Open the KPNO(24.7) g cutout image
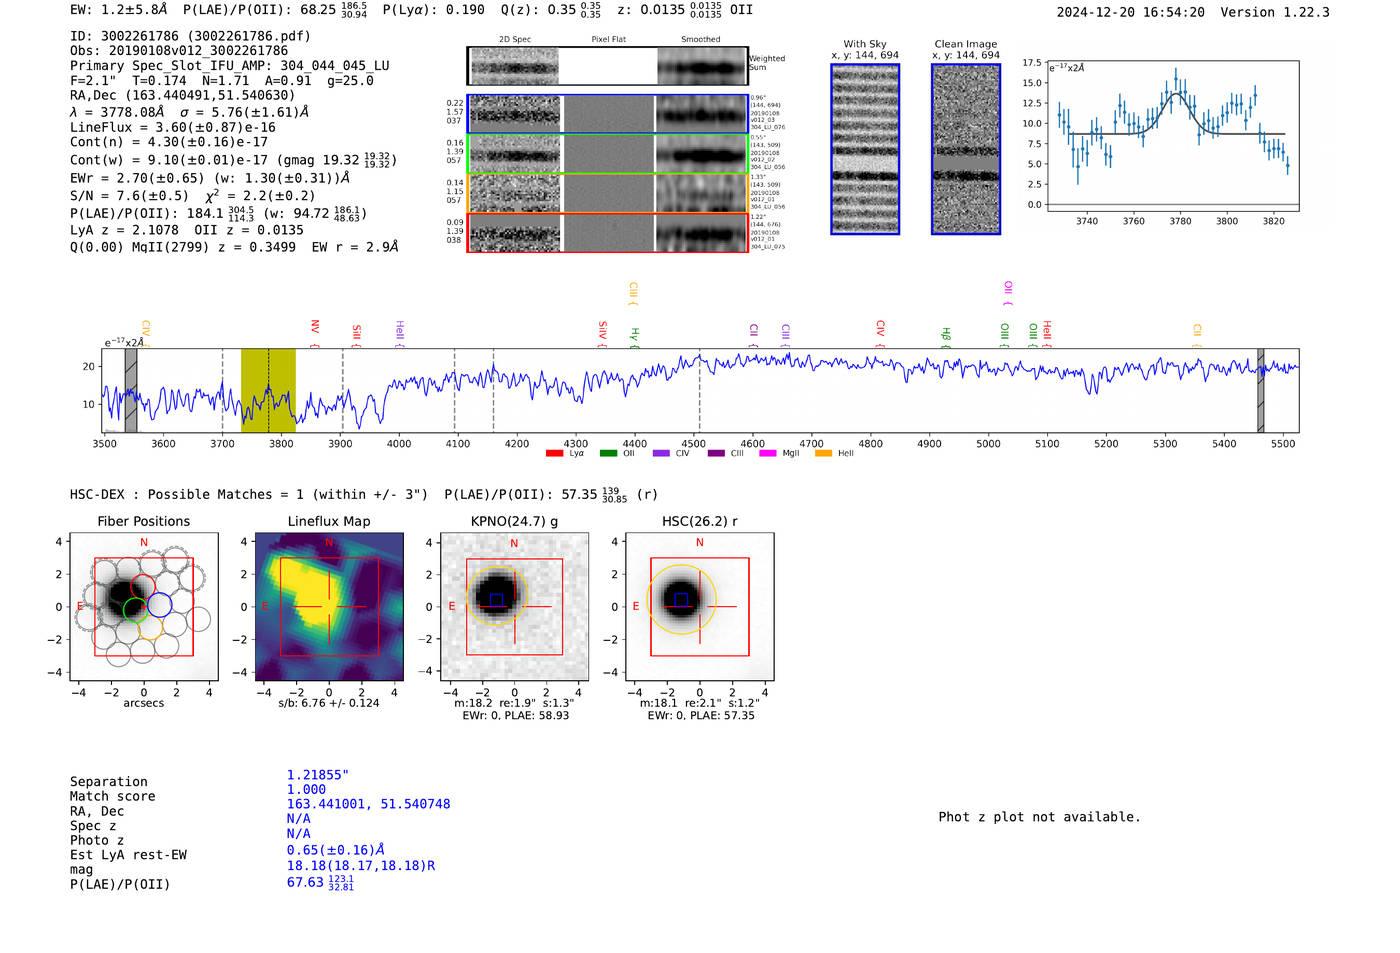This screenshot has height=953, width=1400. point(514,607)
